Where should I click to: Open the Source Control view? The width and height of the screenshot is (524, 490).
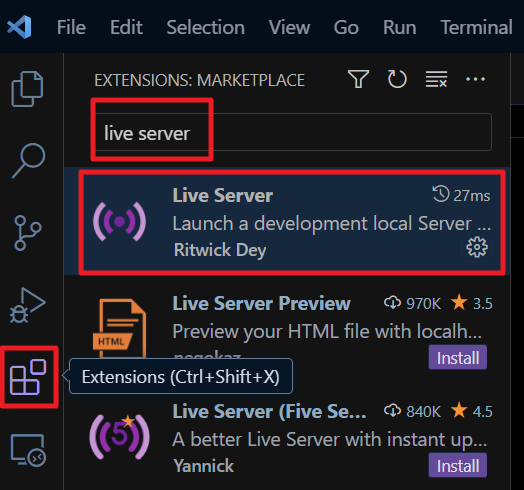pos(28,233)
